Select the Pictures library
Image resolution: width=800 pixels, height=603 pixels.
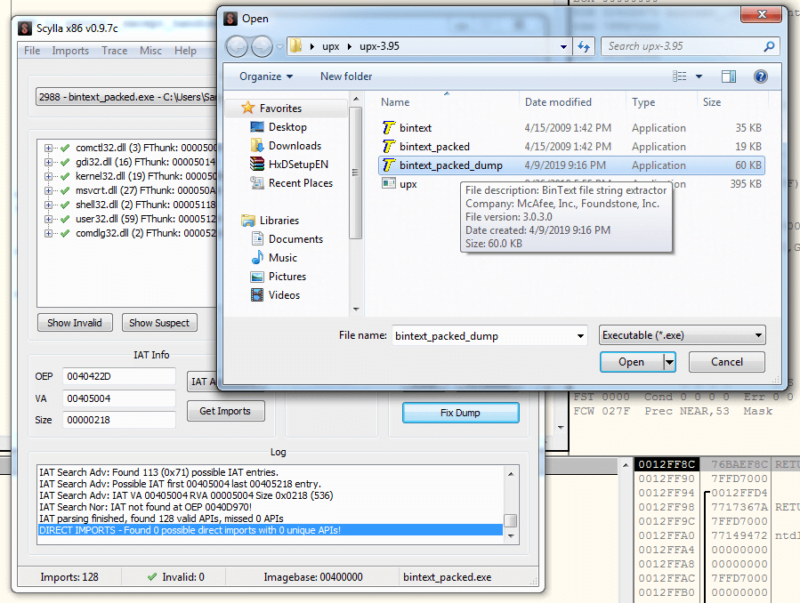pyautogui.click(x=288, y=276)
